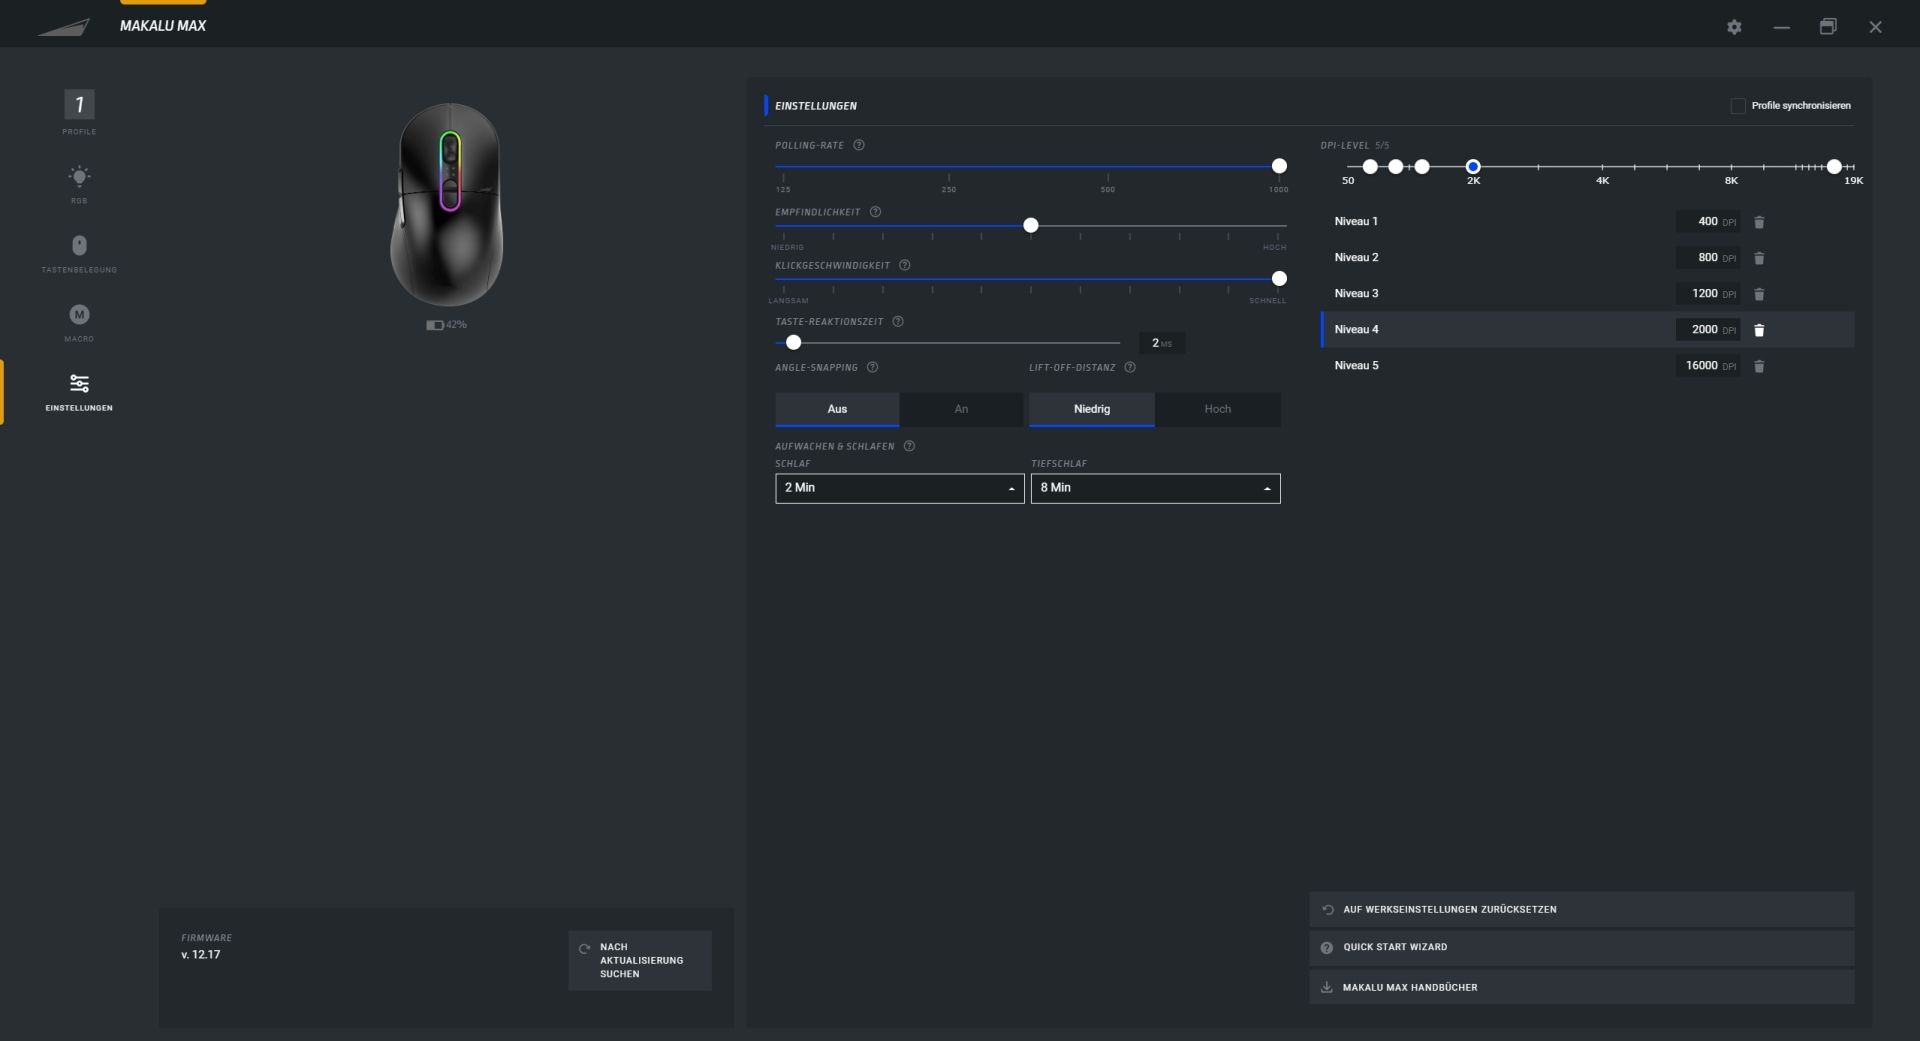Click firmware version v. 12.17 text
The height and width of the screenshot is (1041, 1920).
(201, 955)
